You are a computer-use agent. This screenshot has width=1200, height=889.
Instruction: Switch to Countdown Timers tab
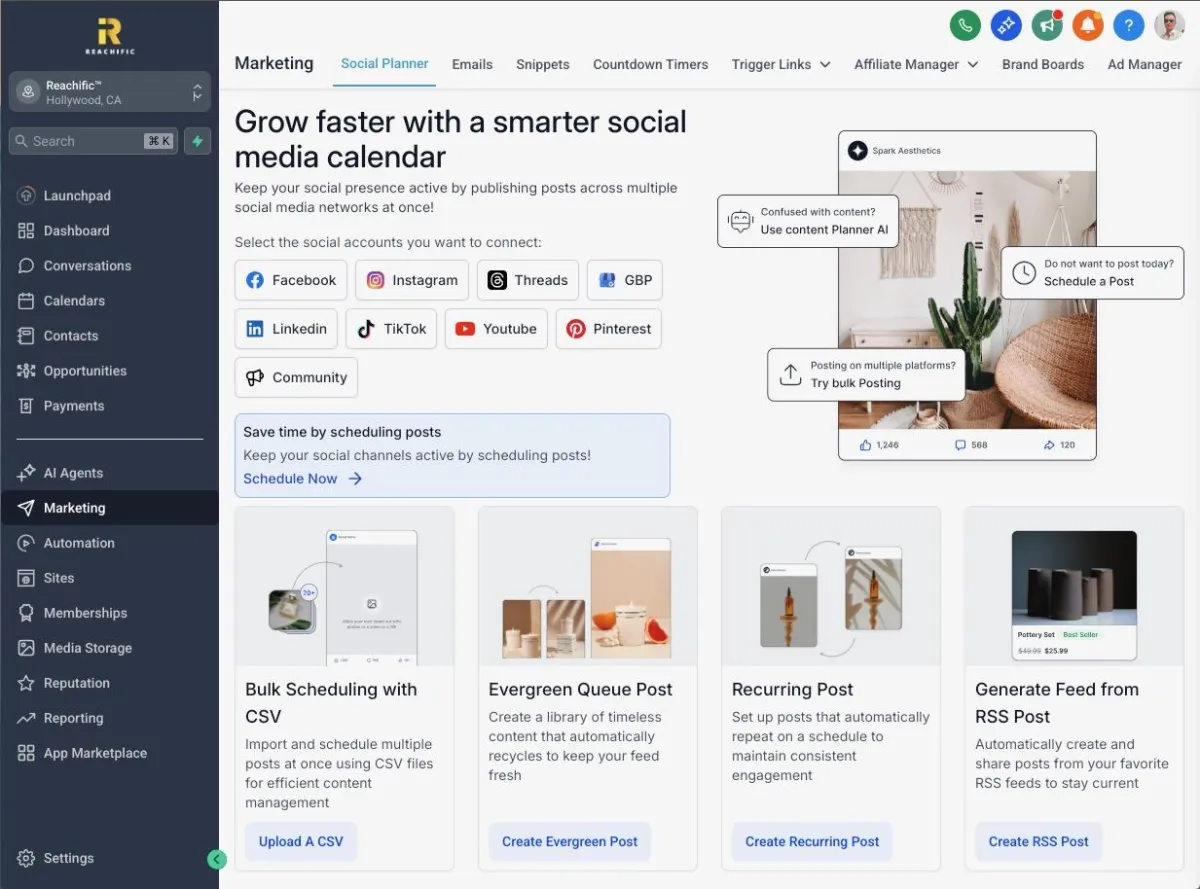[x=650, y=64]
